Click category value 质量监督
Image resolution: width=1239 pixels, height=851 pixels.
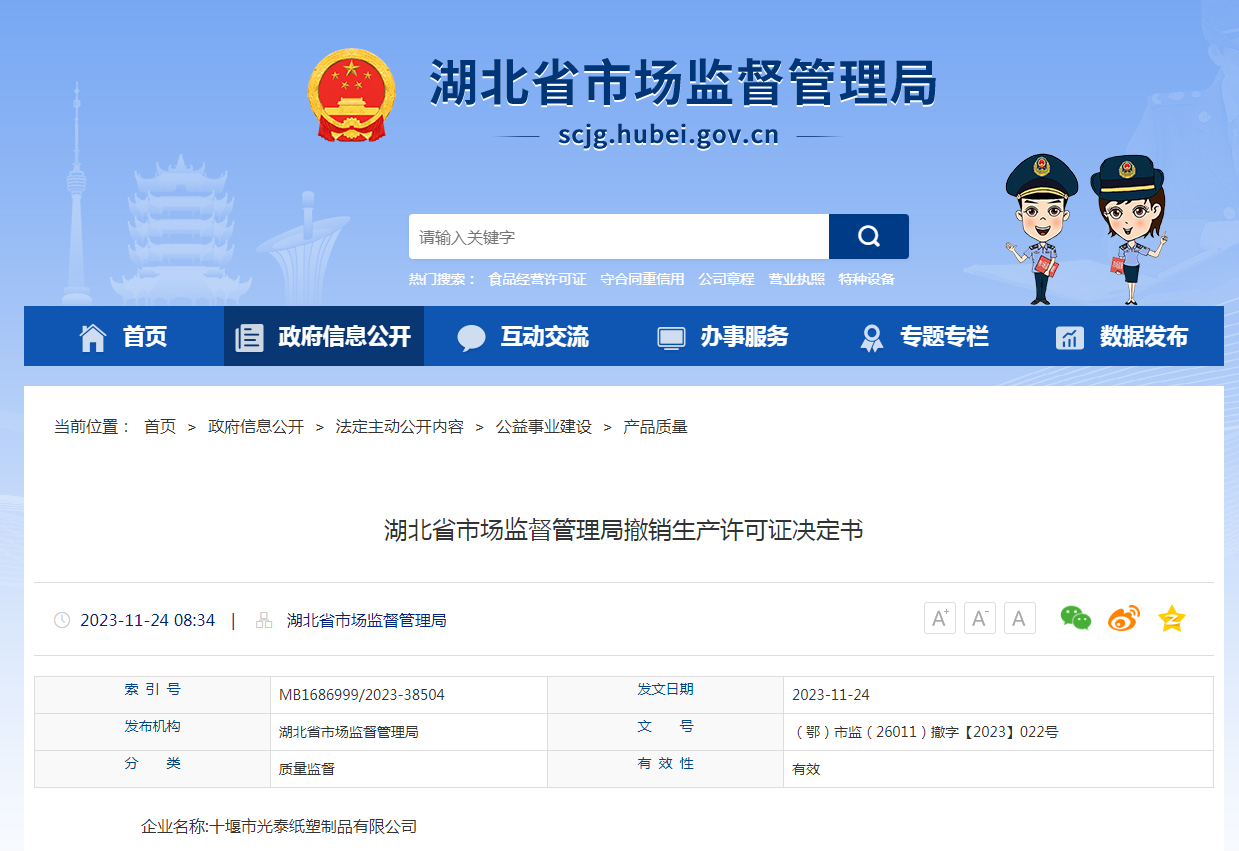click(307, 769)
